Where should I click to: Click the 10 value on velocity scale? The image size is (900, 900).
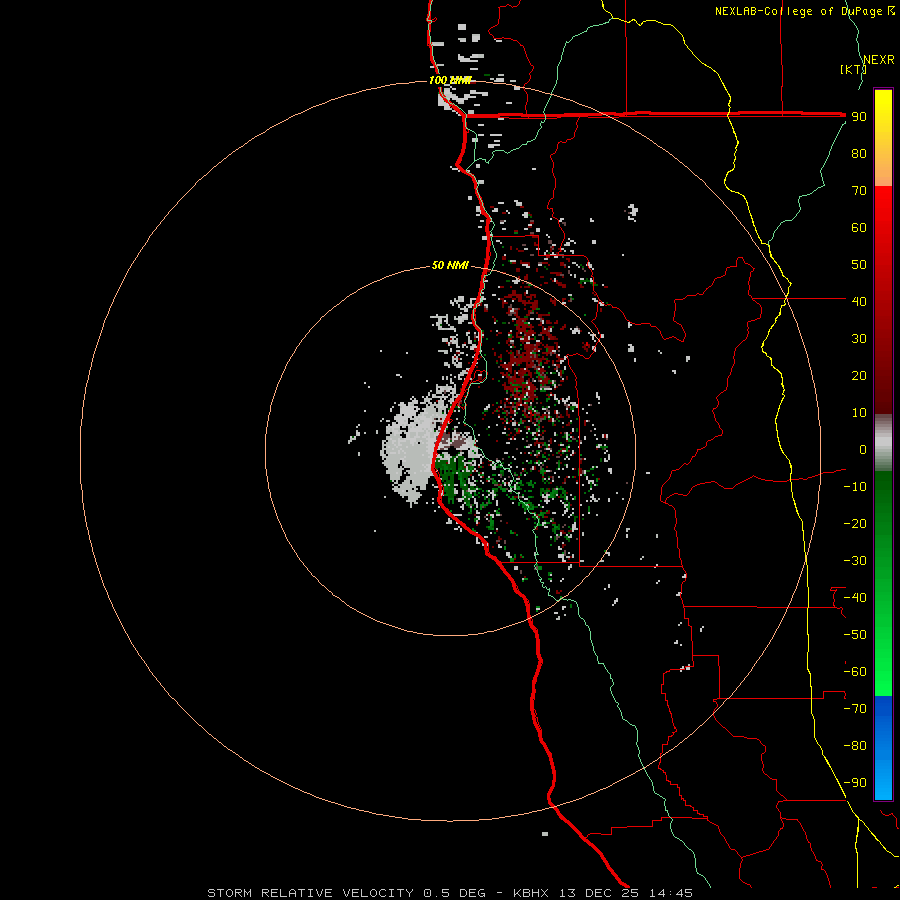[x=859, y=413]
